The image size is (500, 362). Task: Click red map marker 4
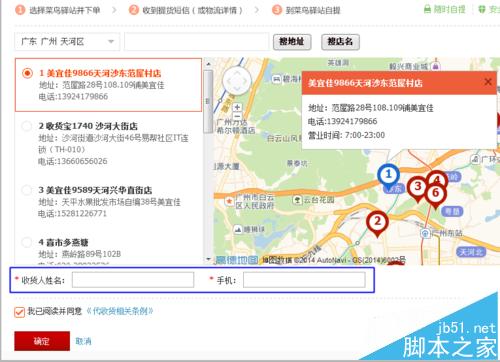(x=438, y=178)
